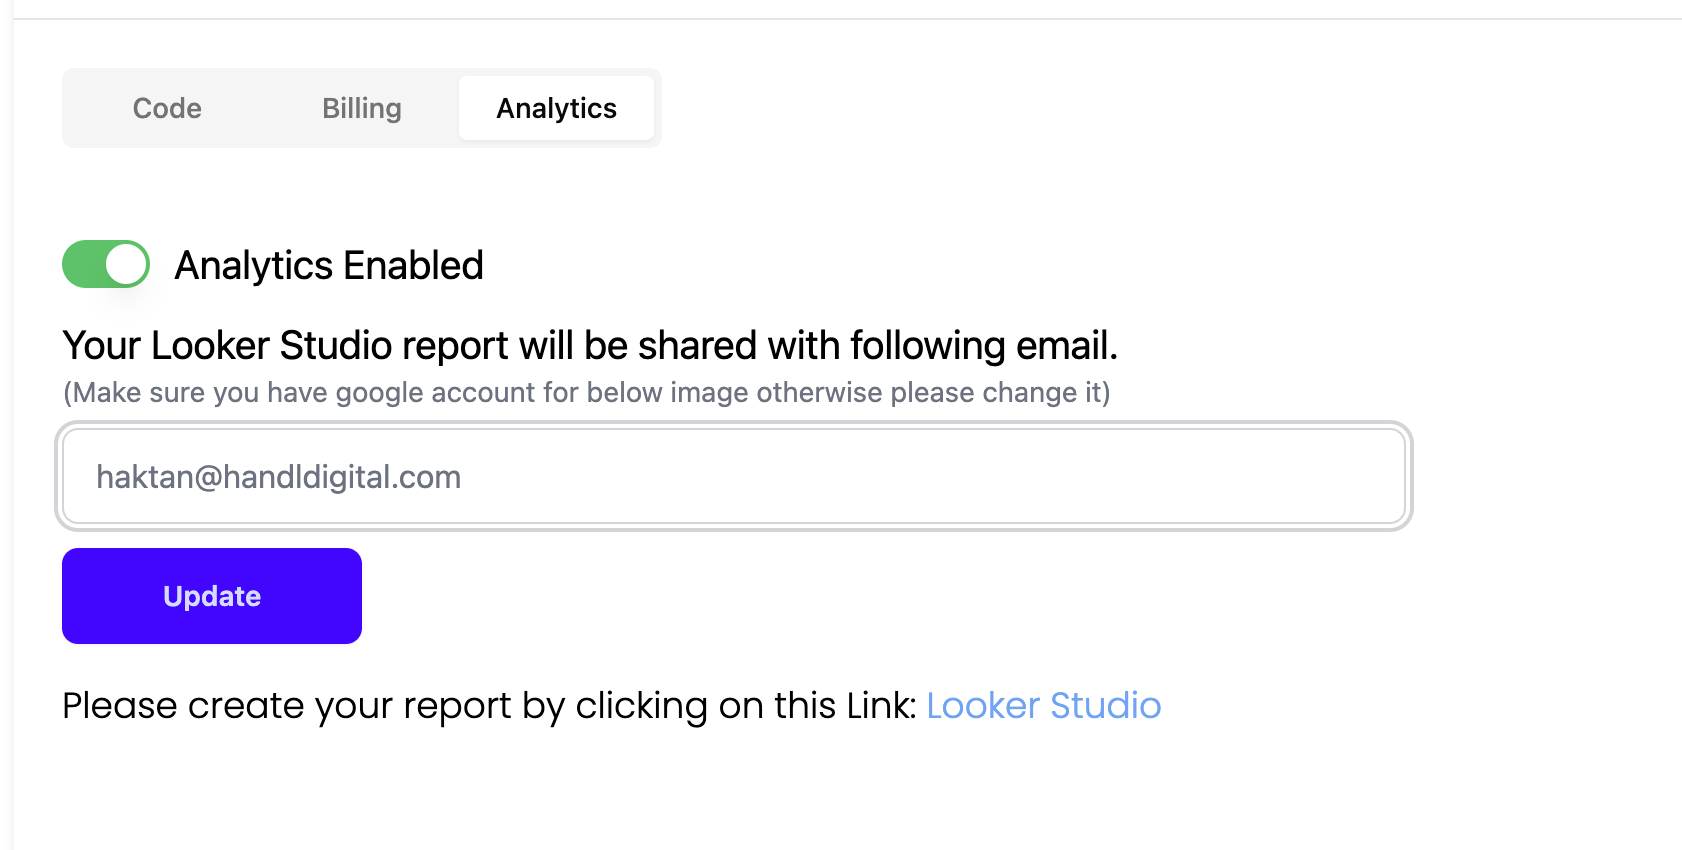Toggle the Analytics Enabled switch
This screenshot has width=1682, height=850.
(x=106, y=264)
